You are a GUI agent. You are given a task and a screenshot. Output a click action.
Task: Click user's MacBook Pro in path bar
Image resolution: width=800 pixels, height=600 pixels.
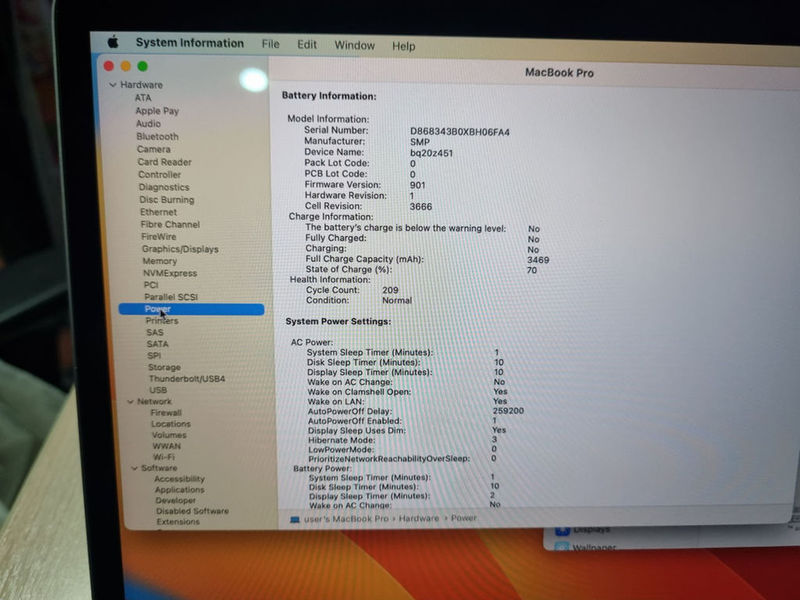(346, 519)
